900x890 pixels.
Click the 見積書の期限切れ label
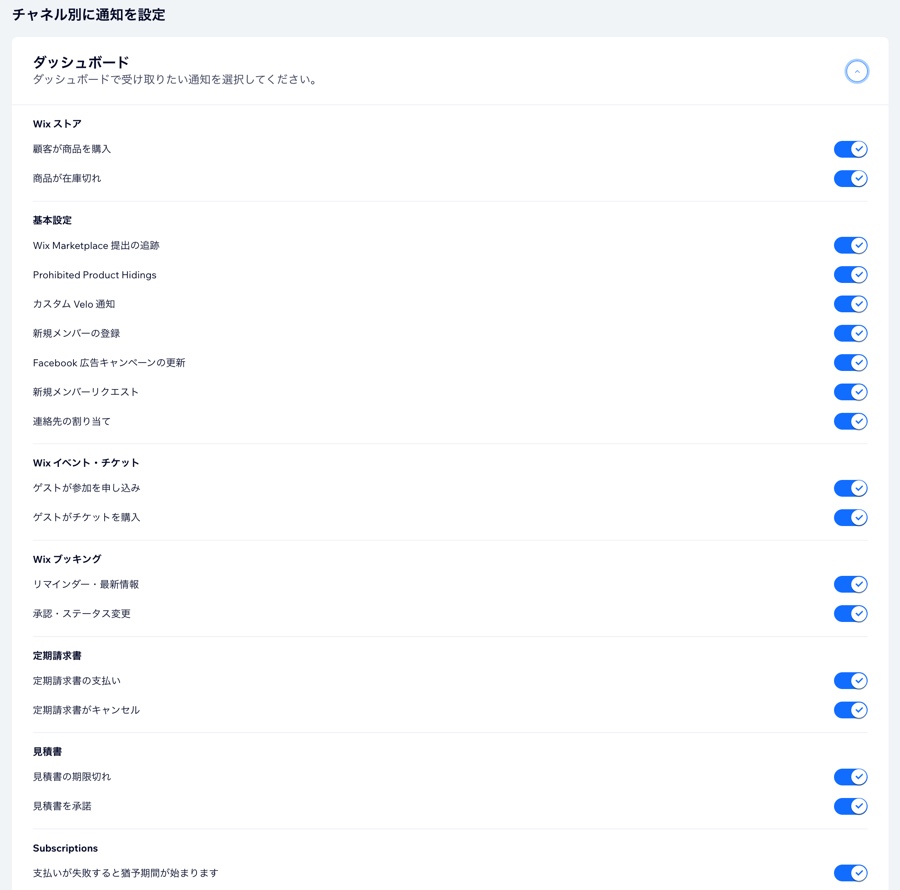[72, 778]
